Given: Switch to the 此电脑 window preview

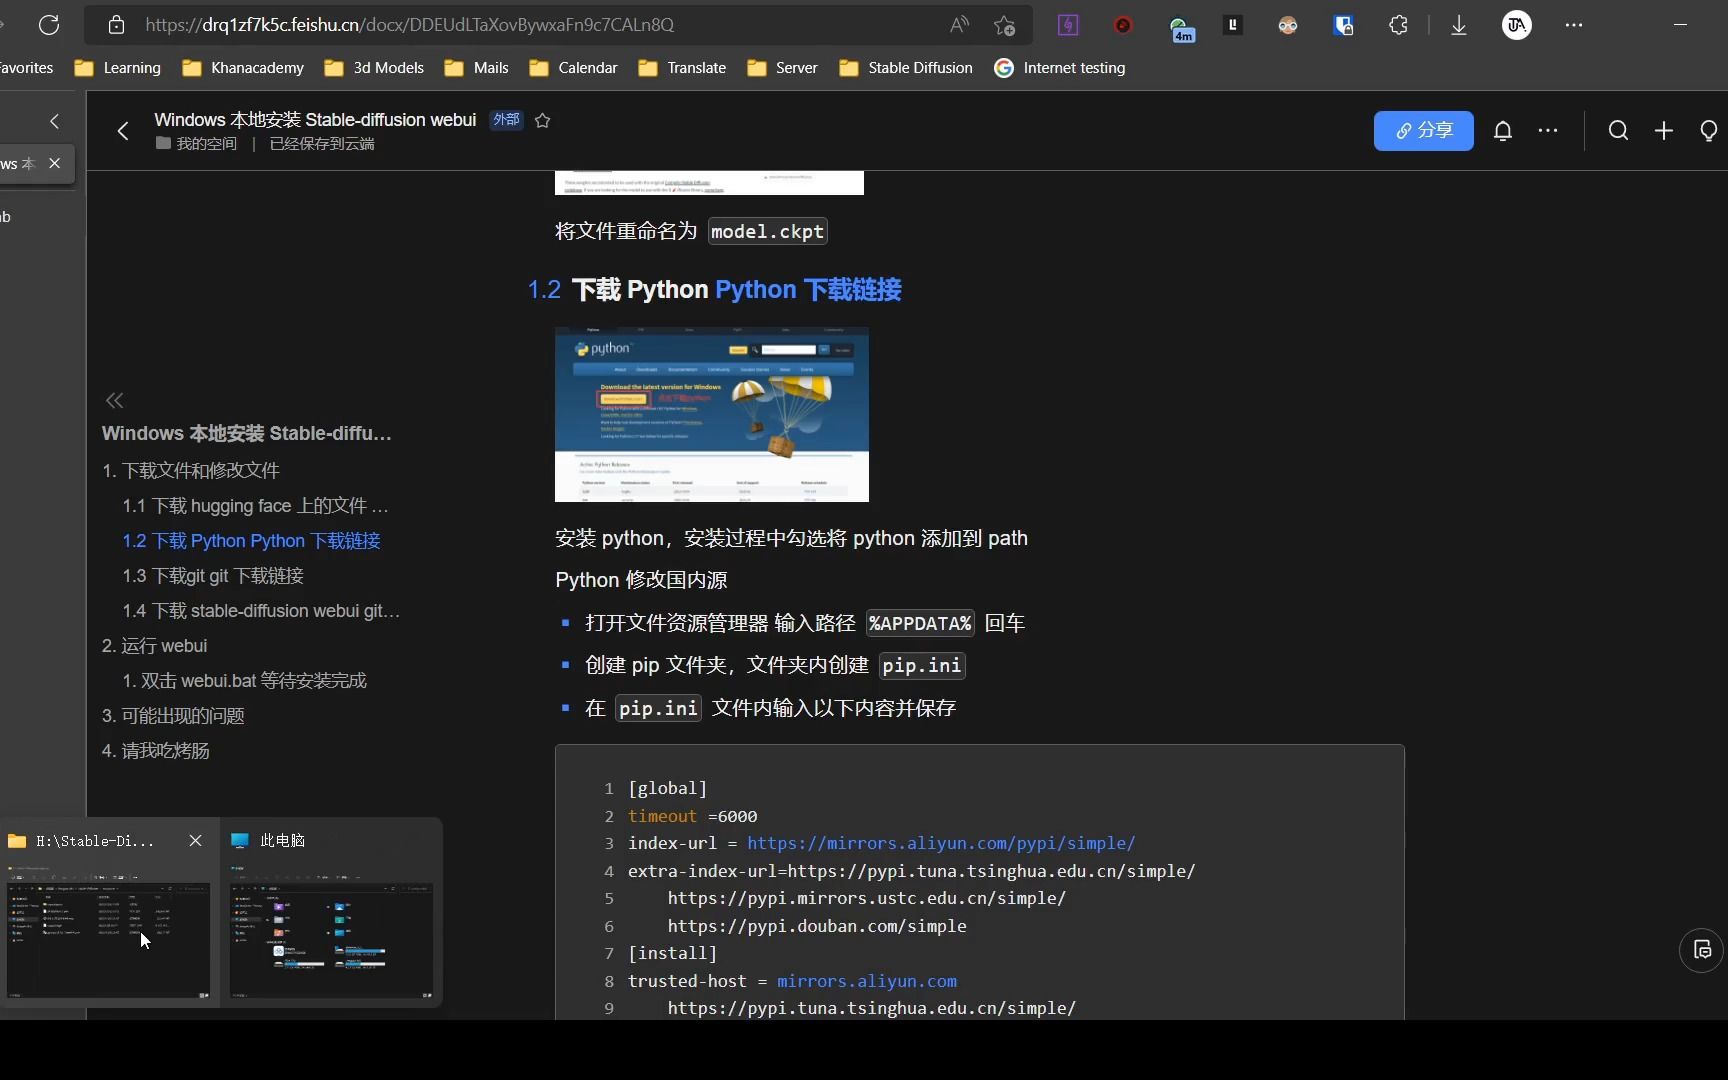Looking at the screenshot, I should [x=331, y=930].
